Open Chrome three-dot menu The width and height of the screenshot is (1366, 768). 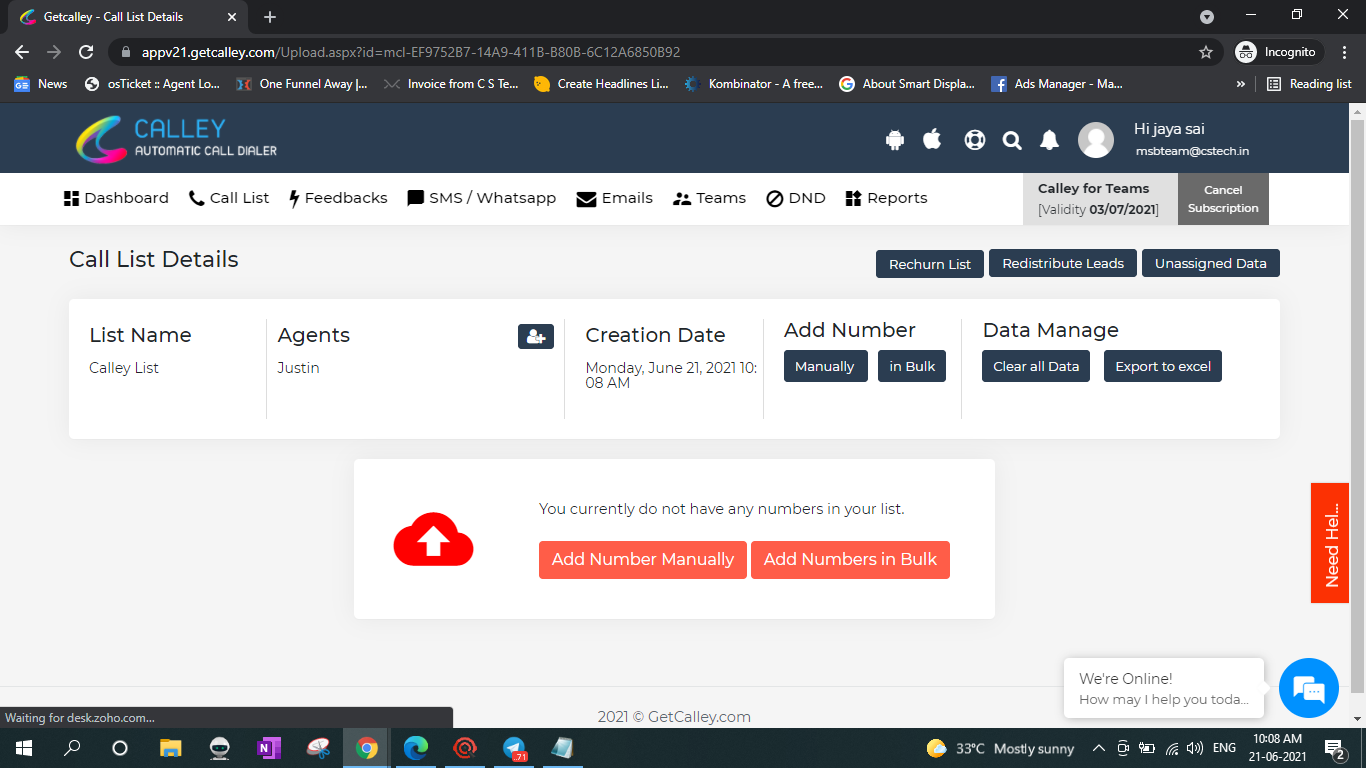(x=1344, y=52)
